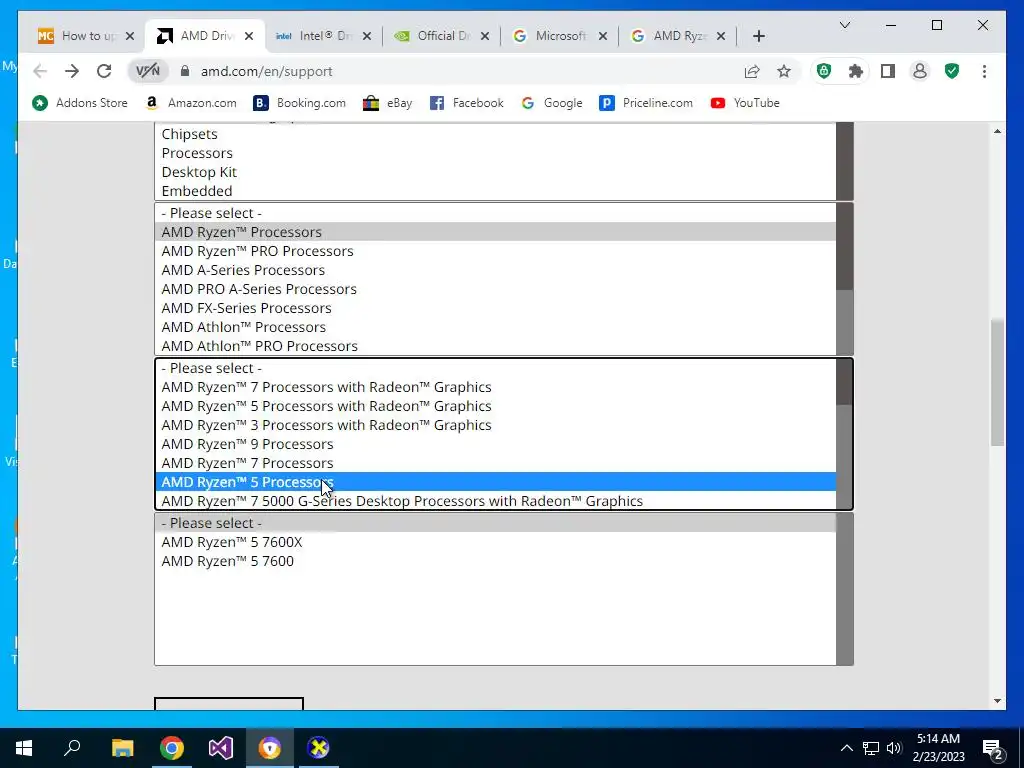Close the AMD Drivers tab
This screenshot has width=1024, height=768.
click(x=249, y=36)
